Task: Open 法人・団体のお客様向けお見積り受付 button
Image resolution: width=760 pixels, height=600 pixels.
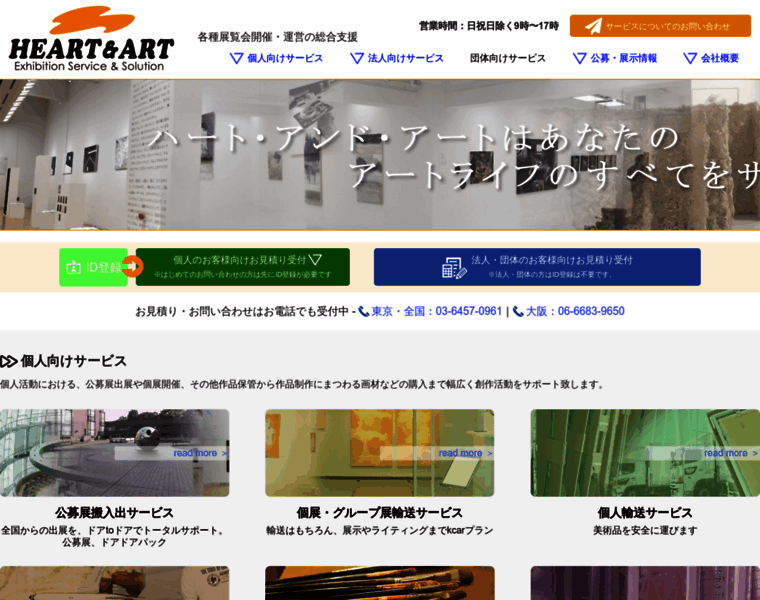Action: pyautogui.click(x=537, y=267)
